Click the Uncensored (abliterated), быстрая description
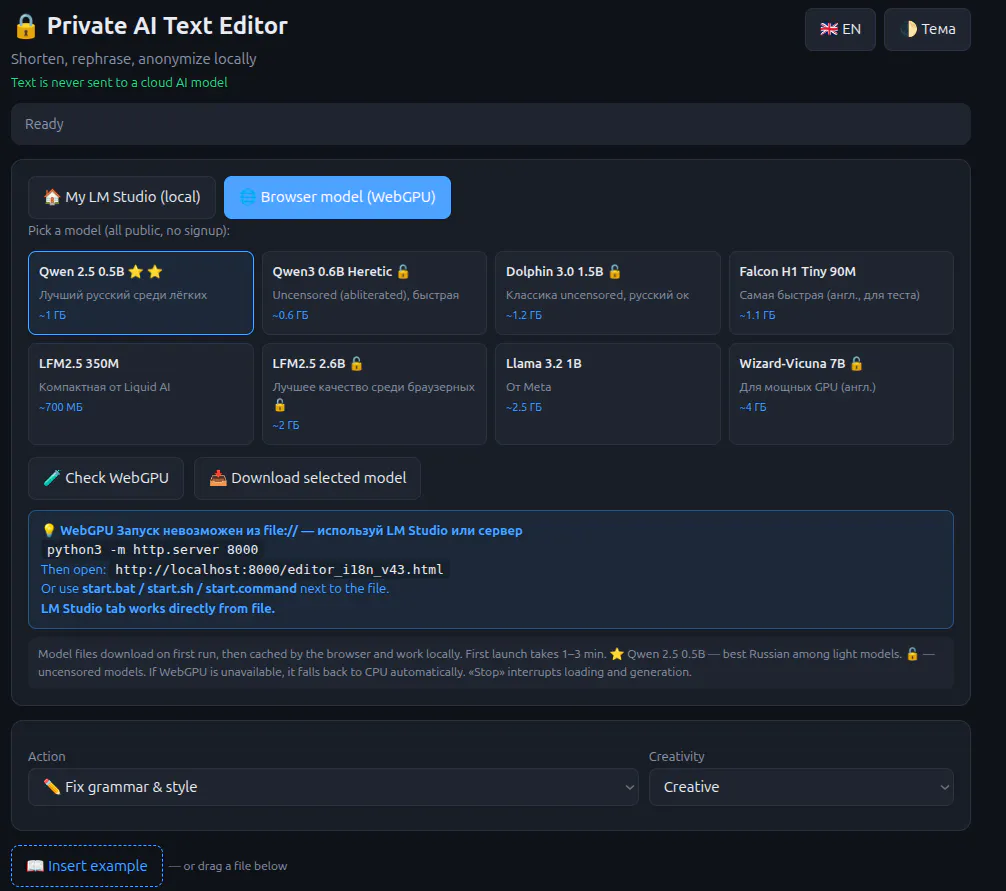 [x=366, y=295]
